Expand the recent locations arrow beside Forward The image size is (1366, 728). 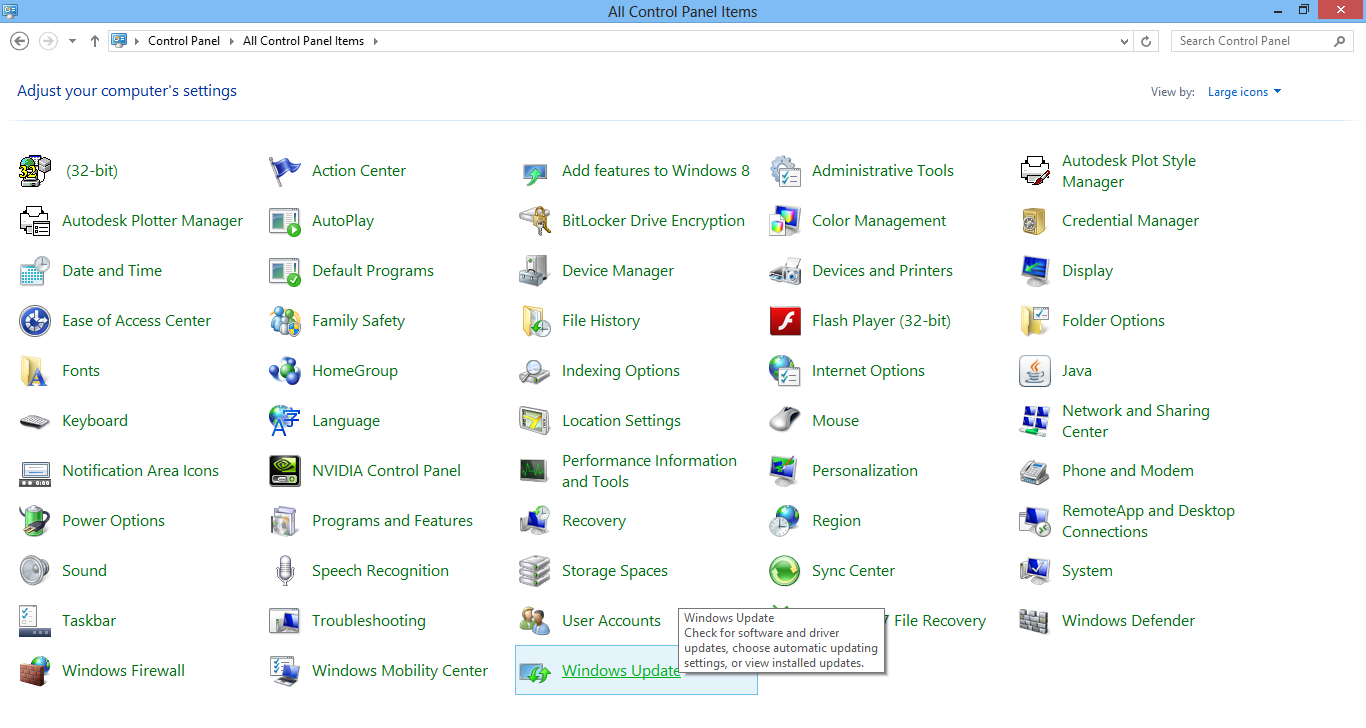(72, 41)
